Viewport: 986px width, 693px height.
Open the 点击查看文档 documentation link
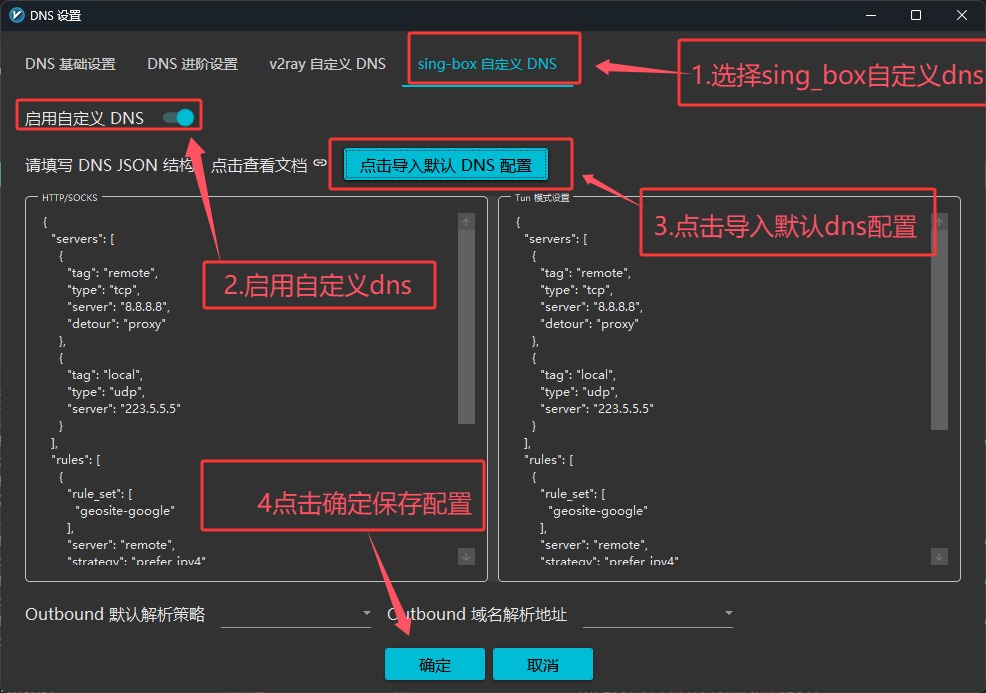tap(259, 165)
